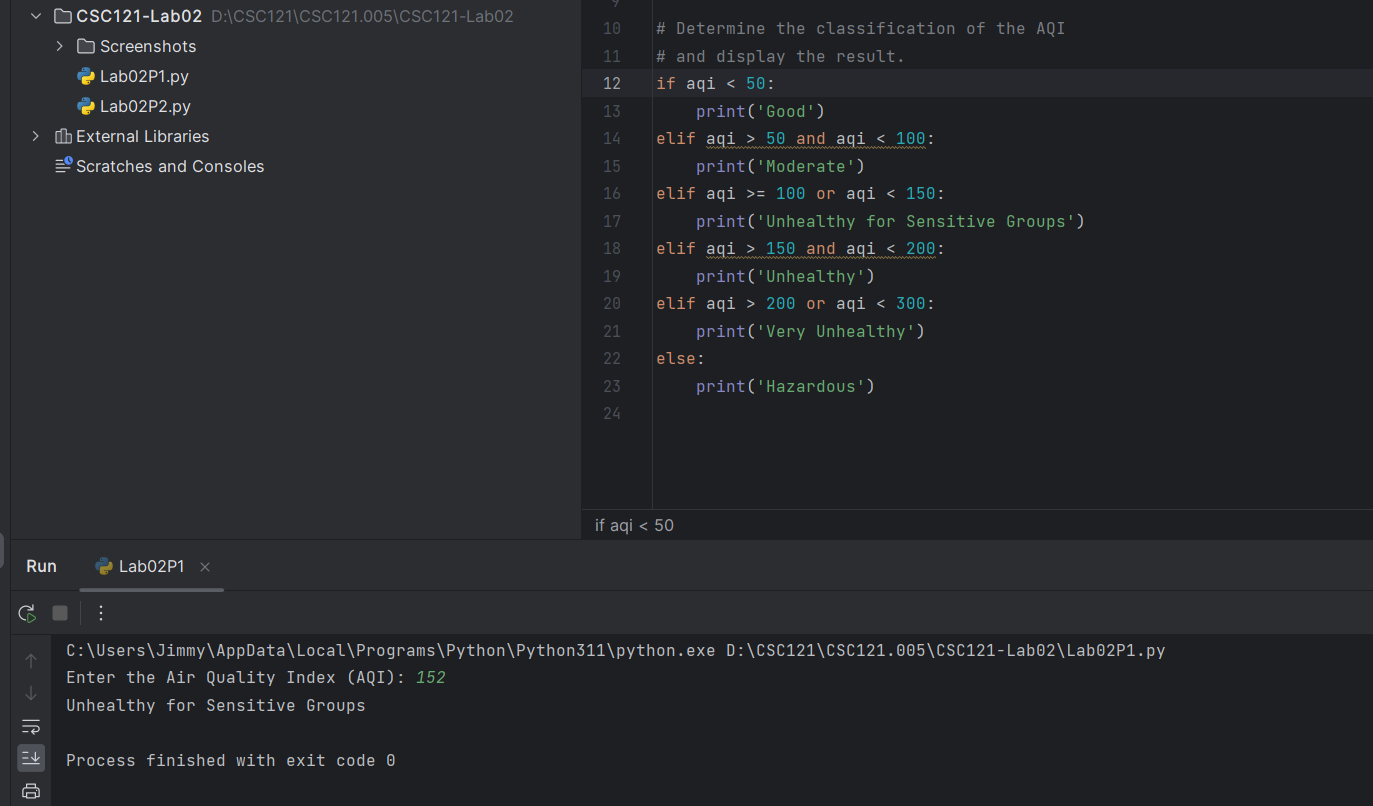Click the up arrow console navigation icon

tap(30, 660)
